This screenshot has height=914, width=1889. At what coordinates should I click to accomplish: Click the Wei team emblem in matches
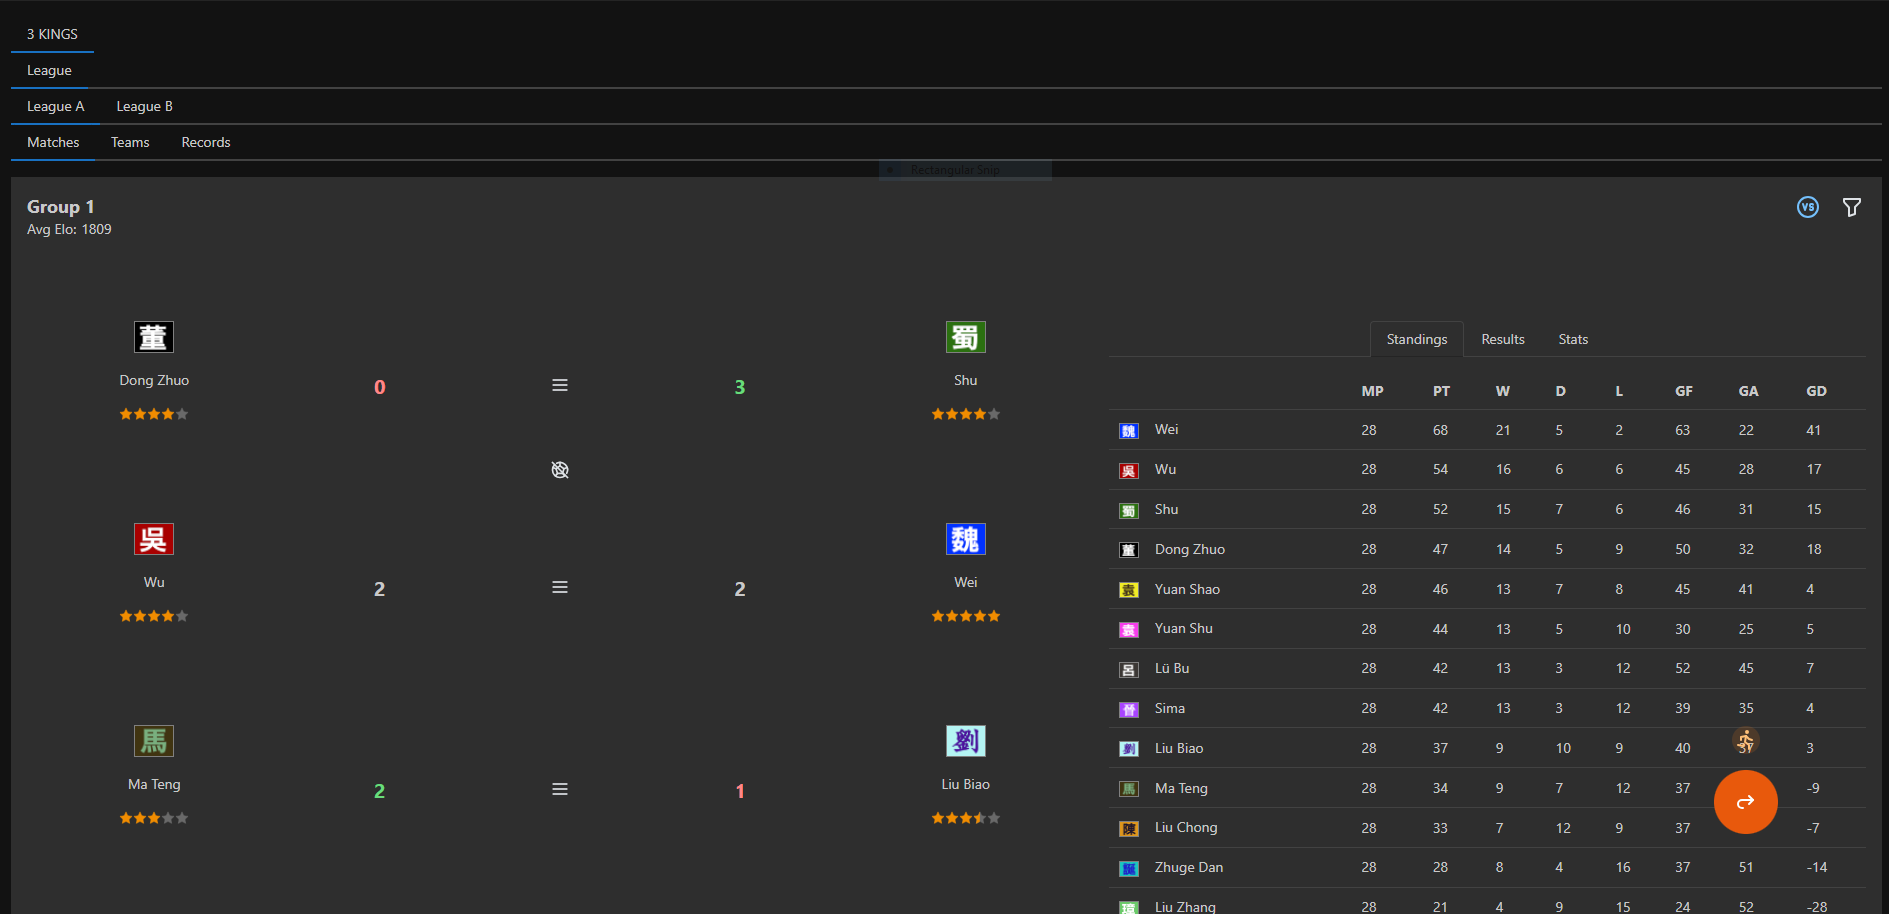(x=965, y=539)
